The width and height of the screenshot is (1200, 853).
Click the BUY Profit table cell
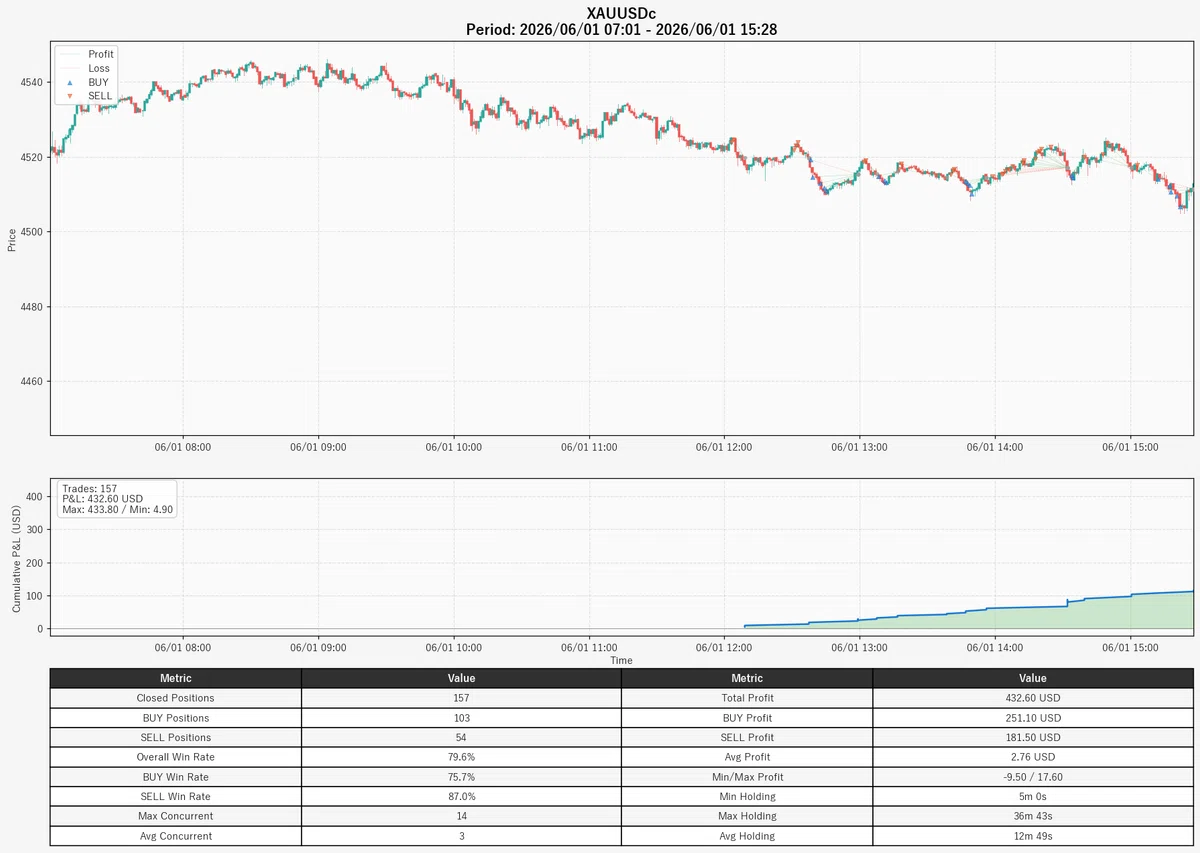click(747, 718)
